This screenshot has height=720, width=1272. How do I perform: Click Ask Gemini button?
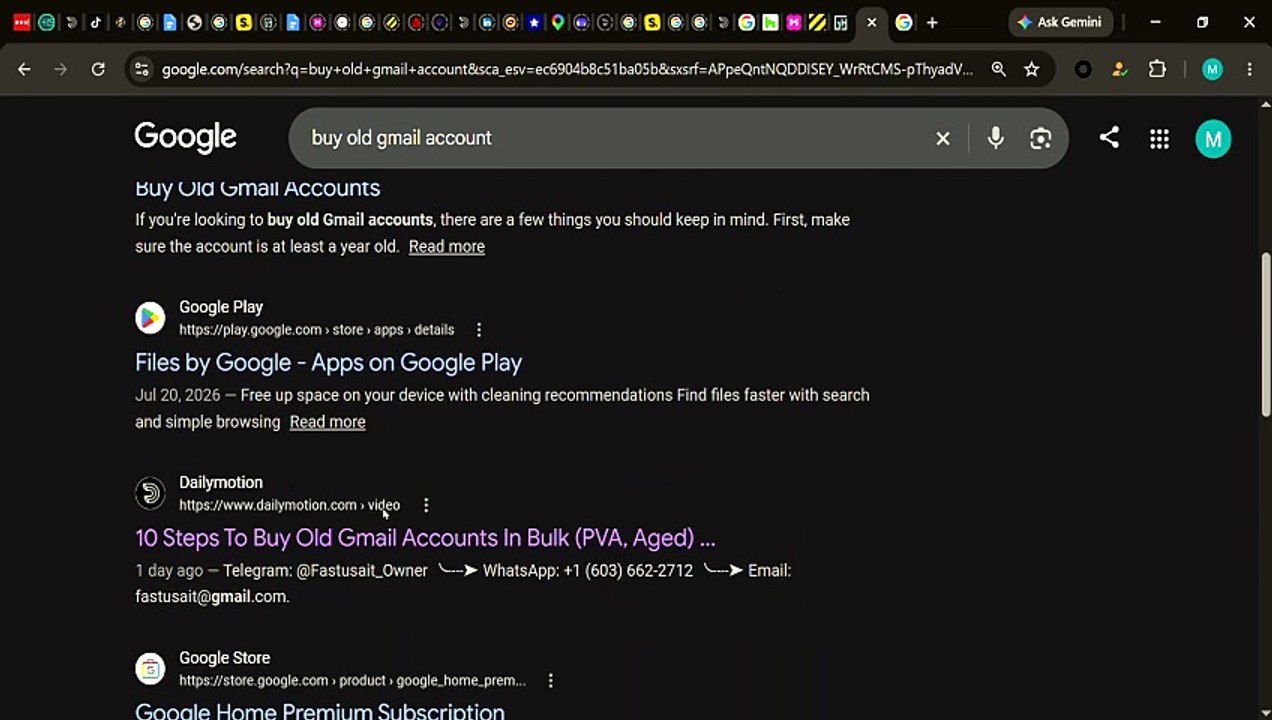[1060, 22]
